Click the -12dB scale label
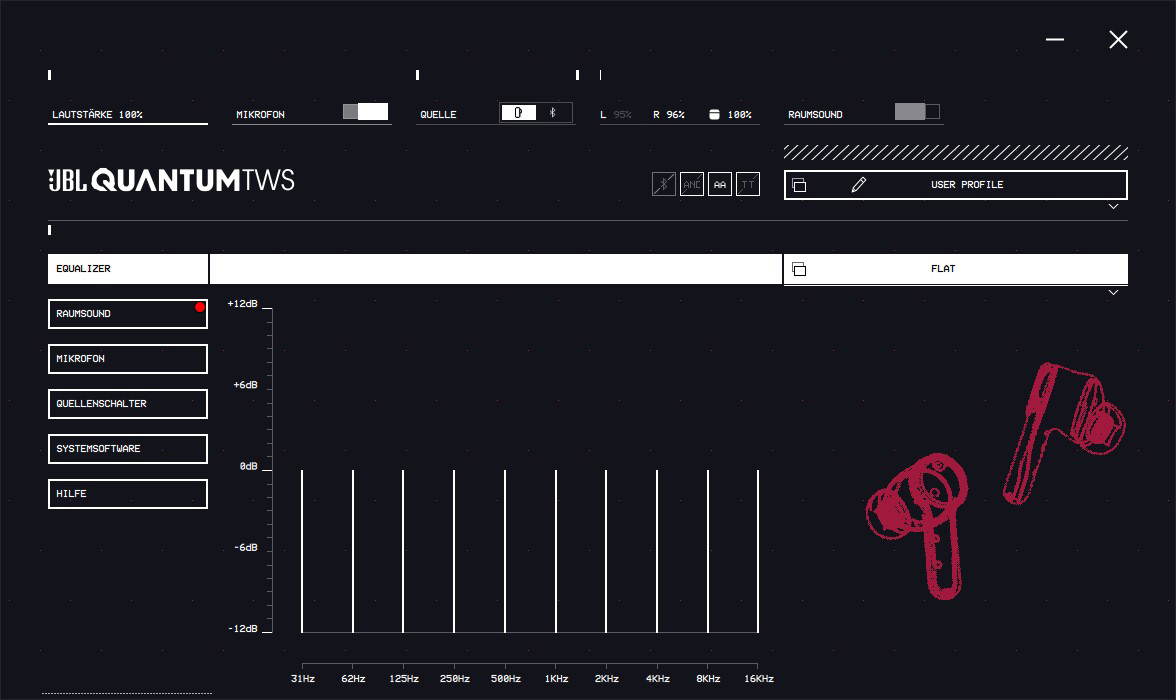The width and height of the screenshot is (1176, 700). pyautogui.click(x=242, y=629)
